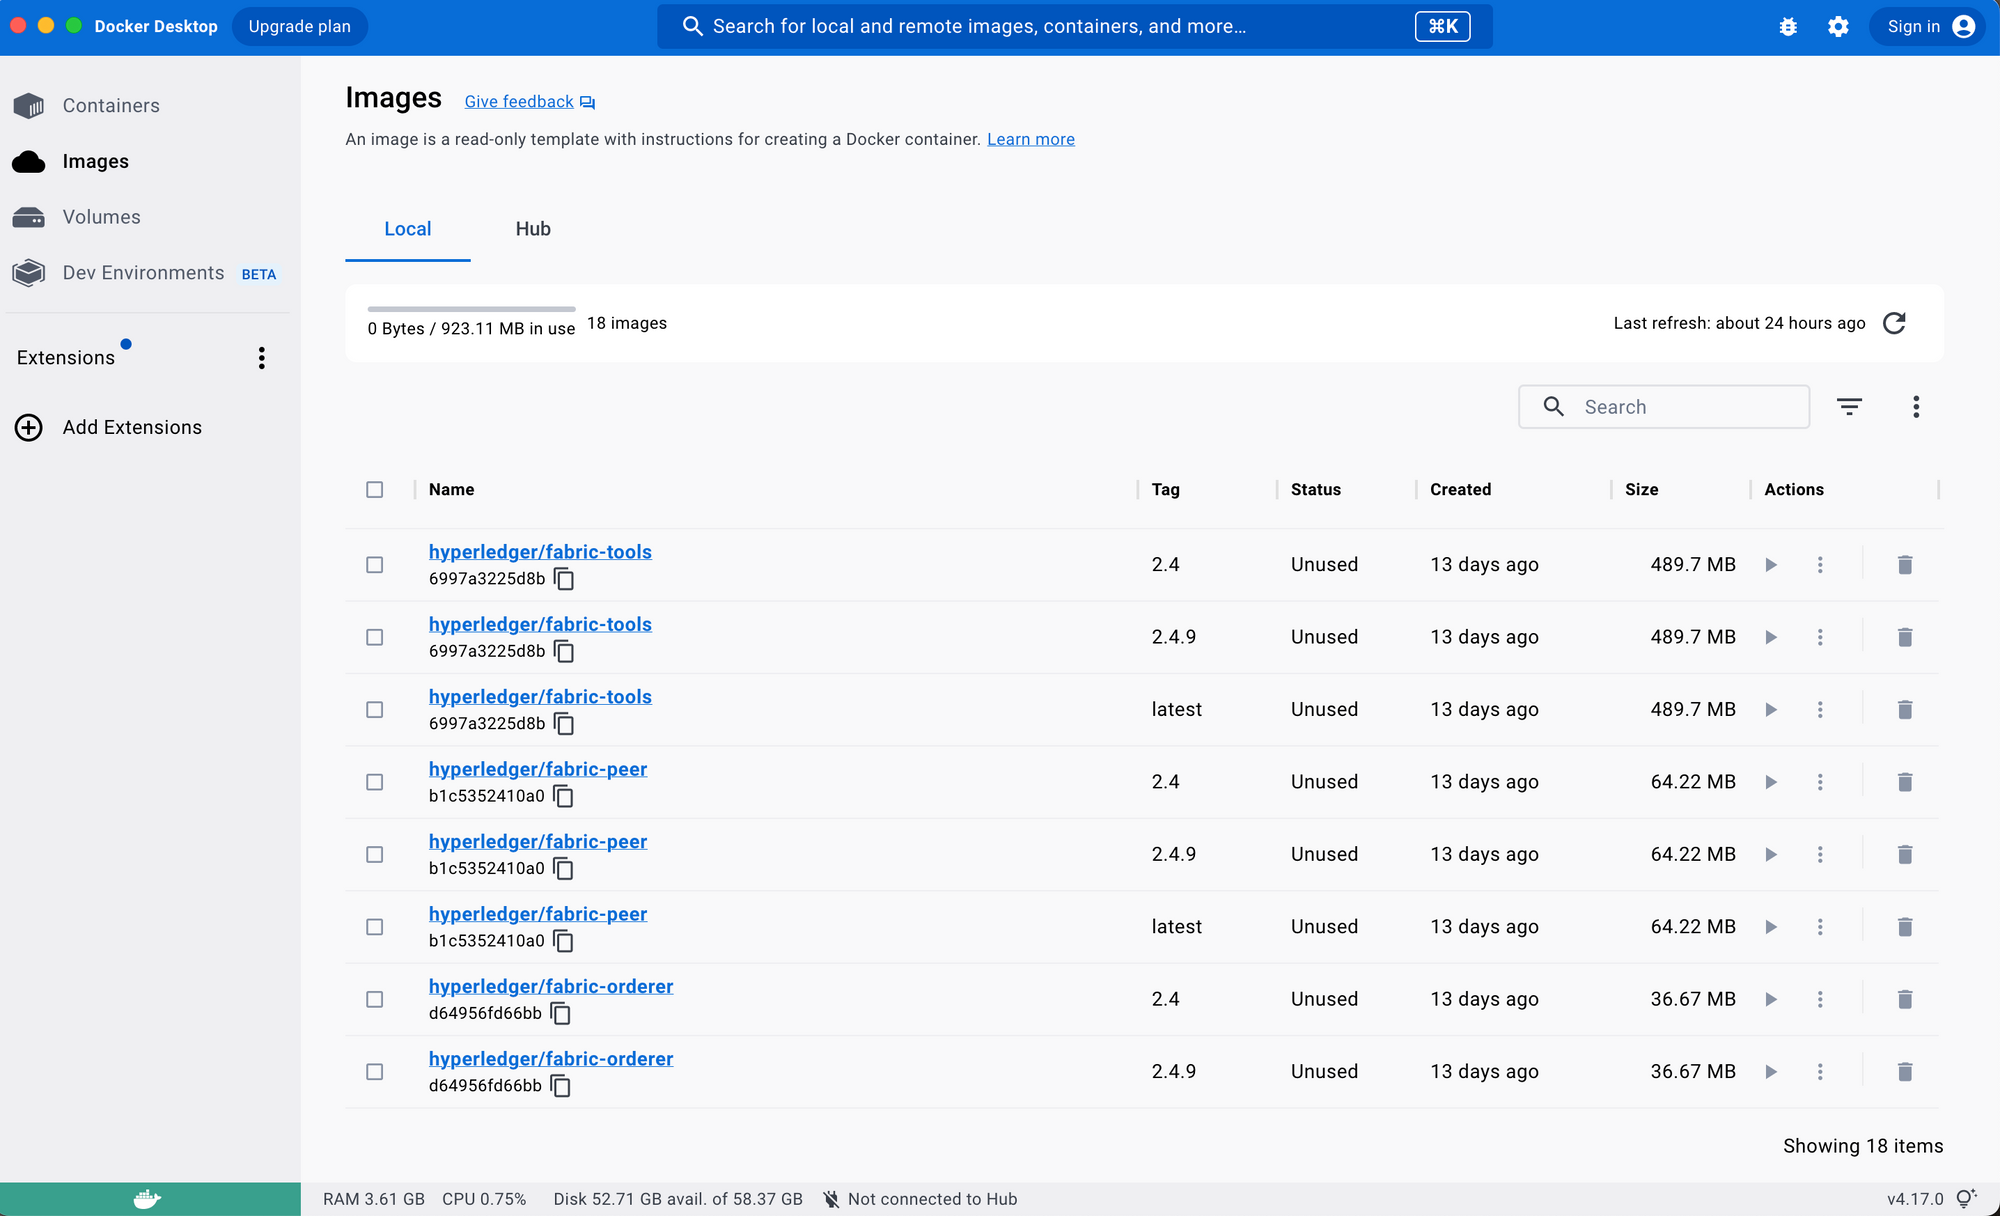Click the Sign in button

(1929, 27)
